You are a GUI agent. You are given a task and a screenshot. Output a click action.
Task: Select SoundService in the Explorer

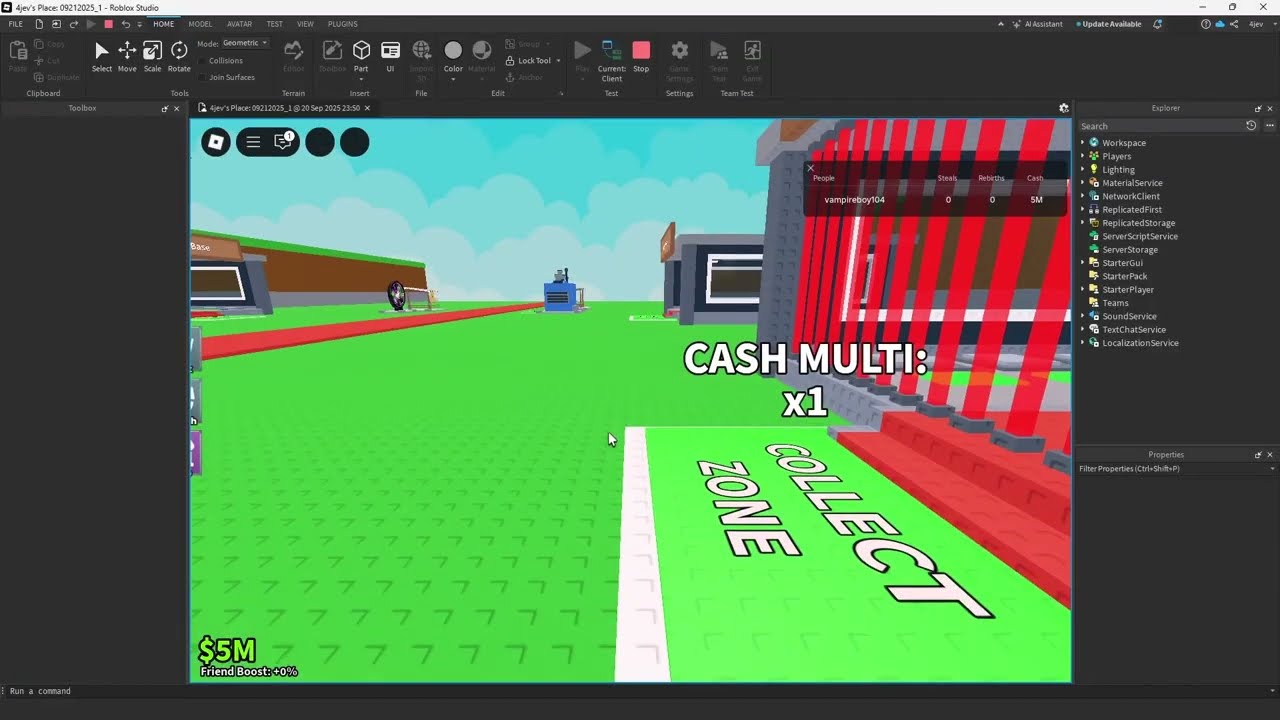(x=1129, y=316)
